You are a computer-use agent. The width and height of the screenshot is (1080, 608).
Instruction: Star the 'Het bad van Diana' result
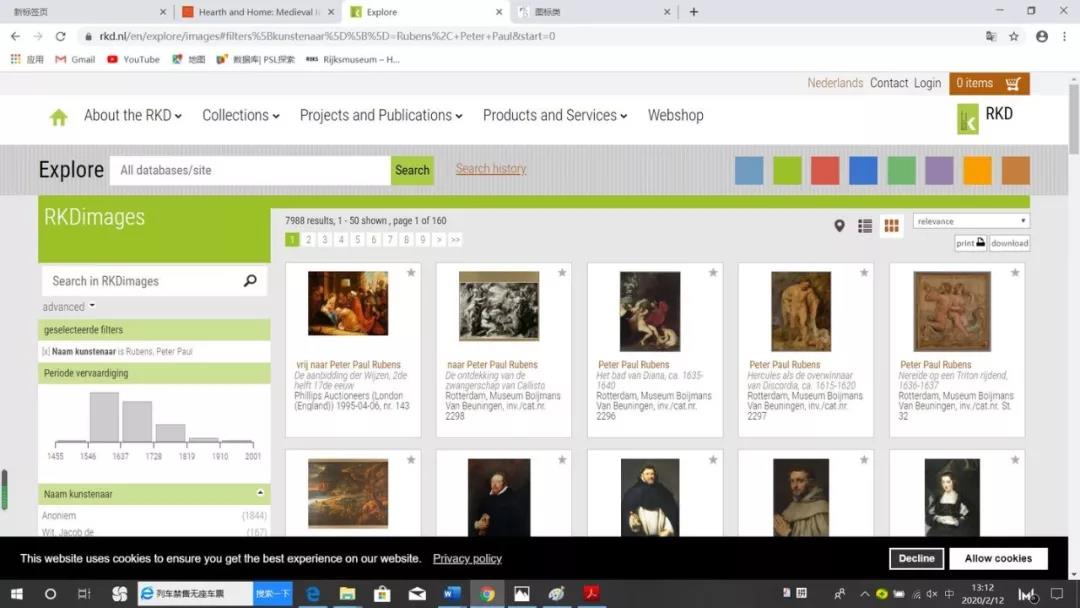coord(712,273)
